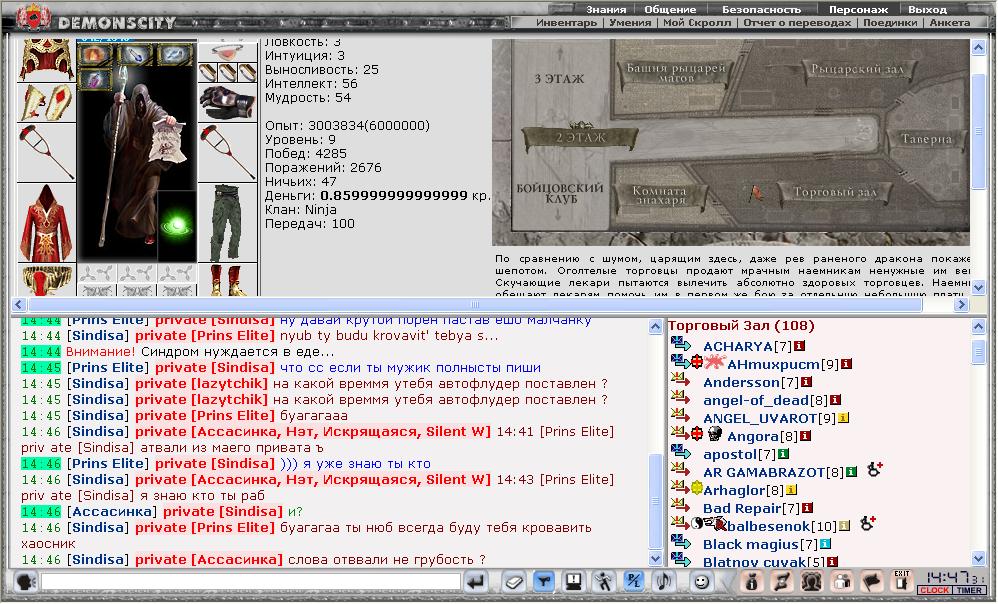998x604 pixels.
Task: Click the skull icon next to Angora
Action: (x=715, y=434)
